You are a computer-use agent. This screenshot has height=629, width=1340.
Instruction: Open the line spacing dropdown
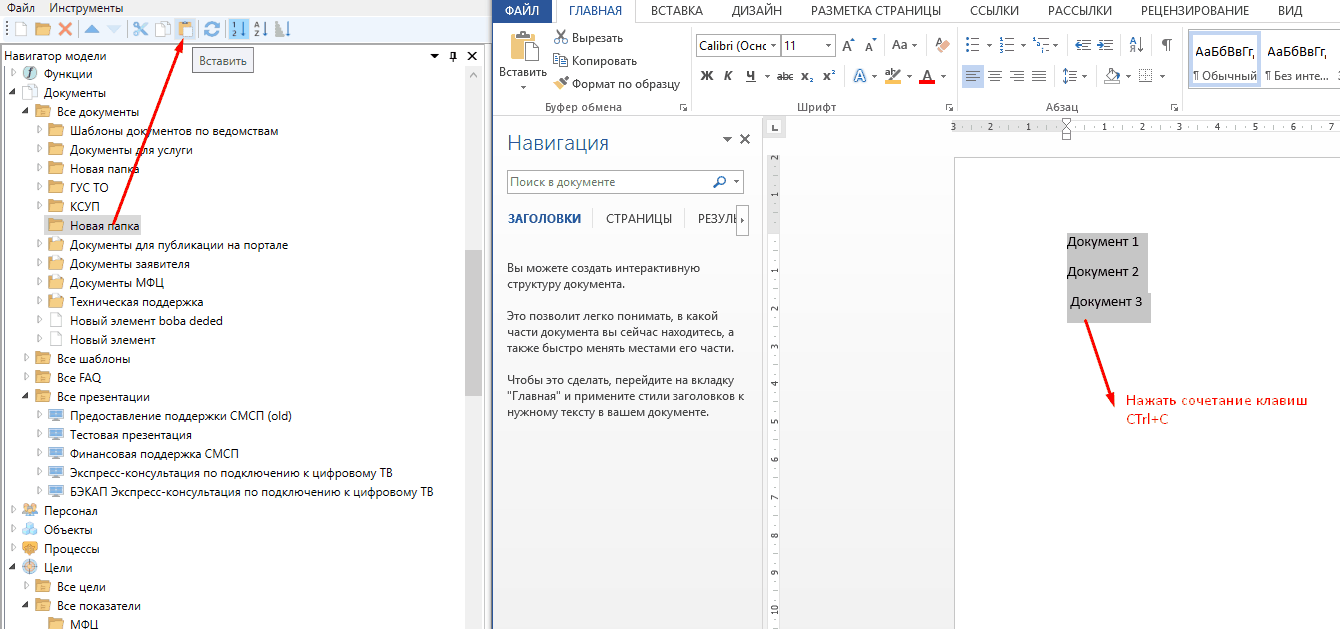coord(1085,76)
